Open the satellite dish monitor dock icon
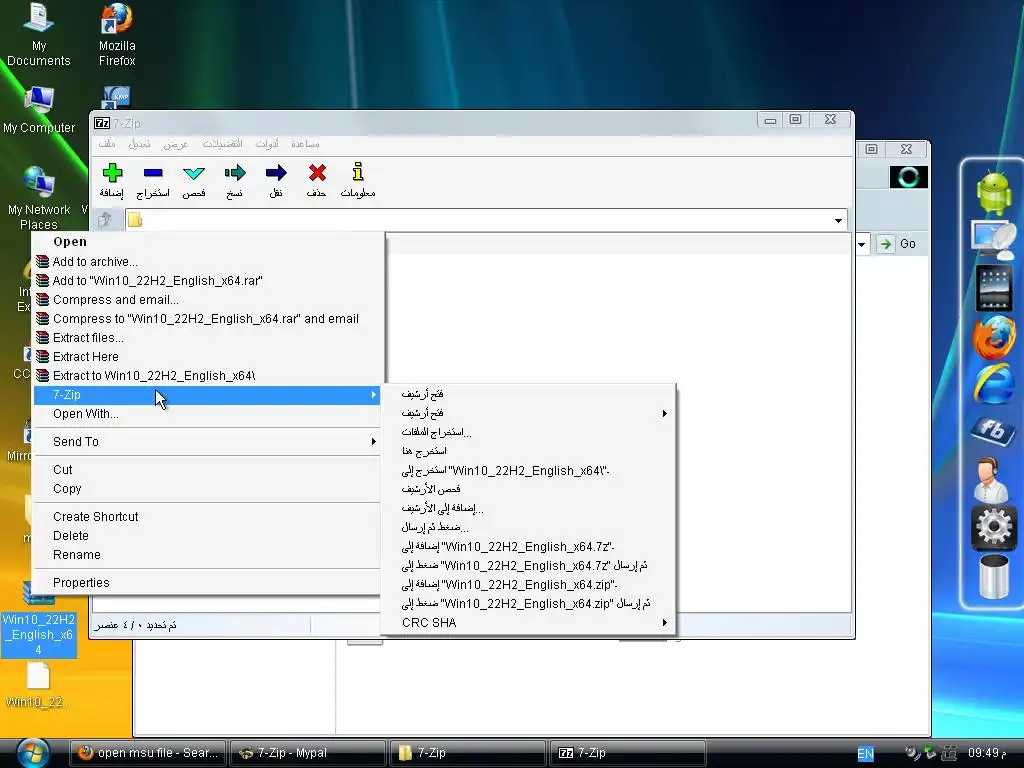This screenshot has width=1024, height=768. pos(994,239)
